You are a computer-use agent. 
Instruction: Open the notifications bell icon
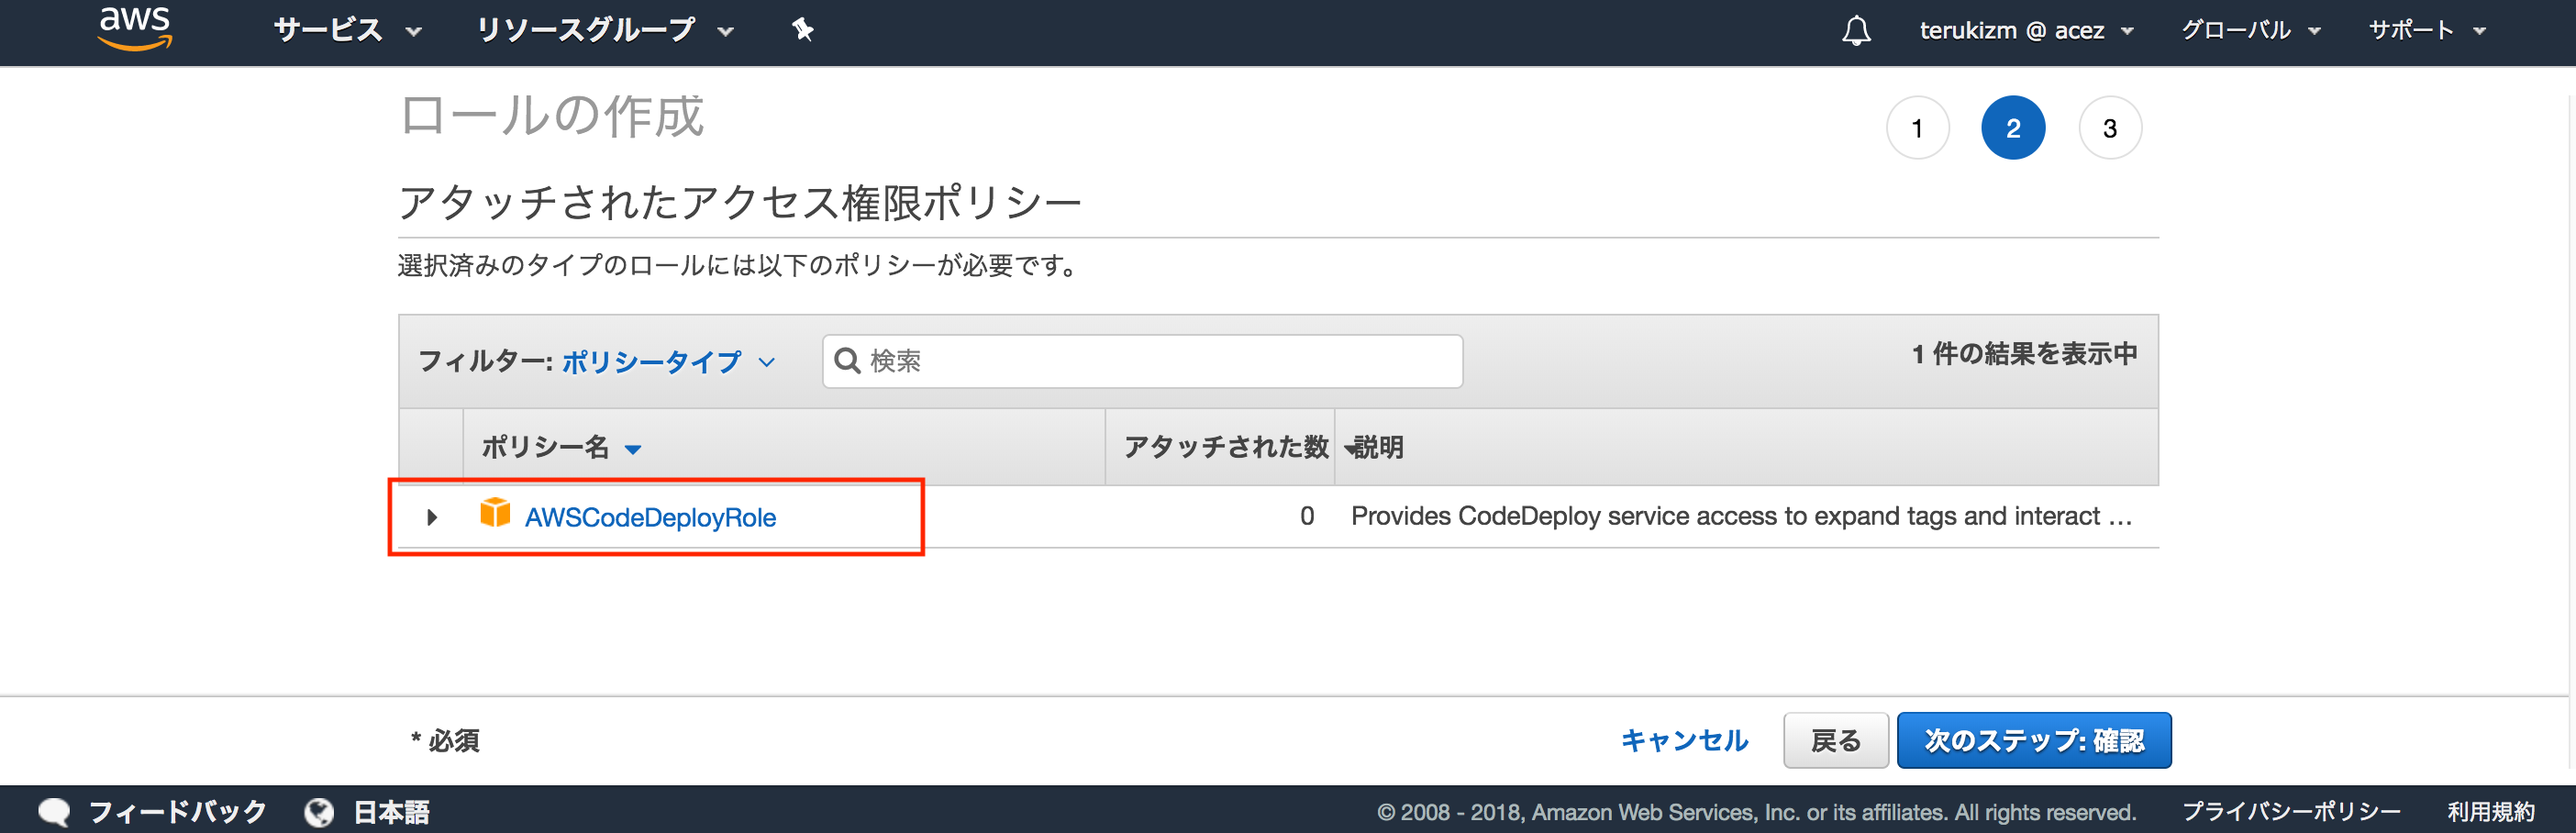tap(1856, 30)
